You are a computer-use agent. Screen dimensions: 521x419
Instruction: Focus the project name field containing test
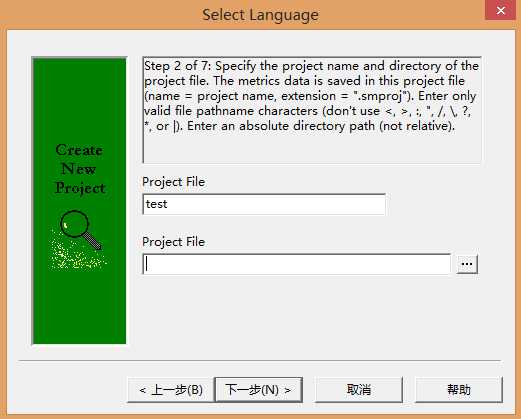[264, 204]
